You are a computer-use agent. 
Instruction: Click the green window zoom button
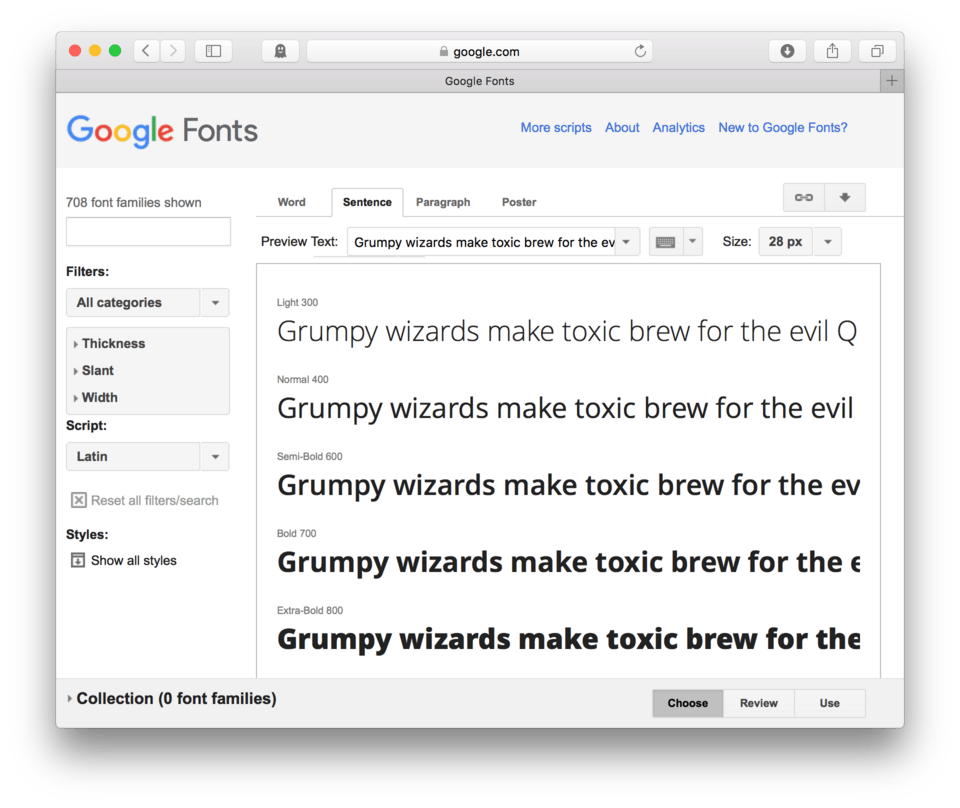point(114,51)
